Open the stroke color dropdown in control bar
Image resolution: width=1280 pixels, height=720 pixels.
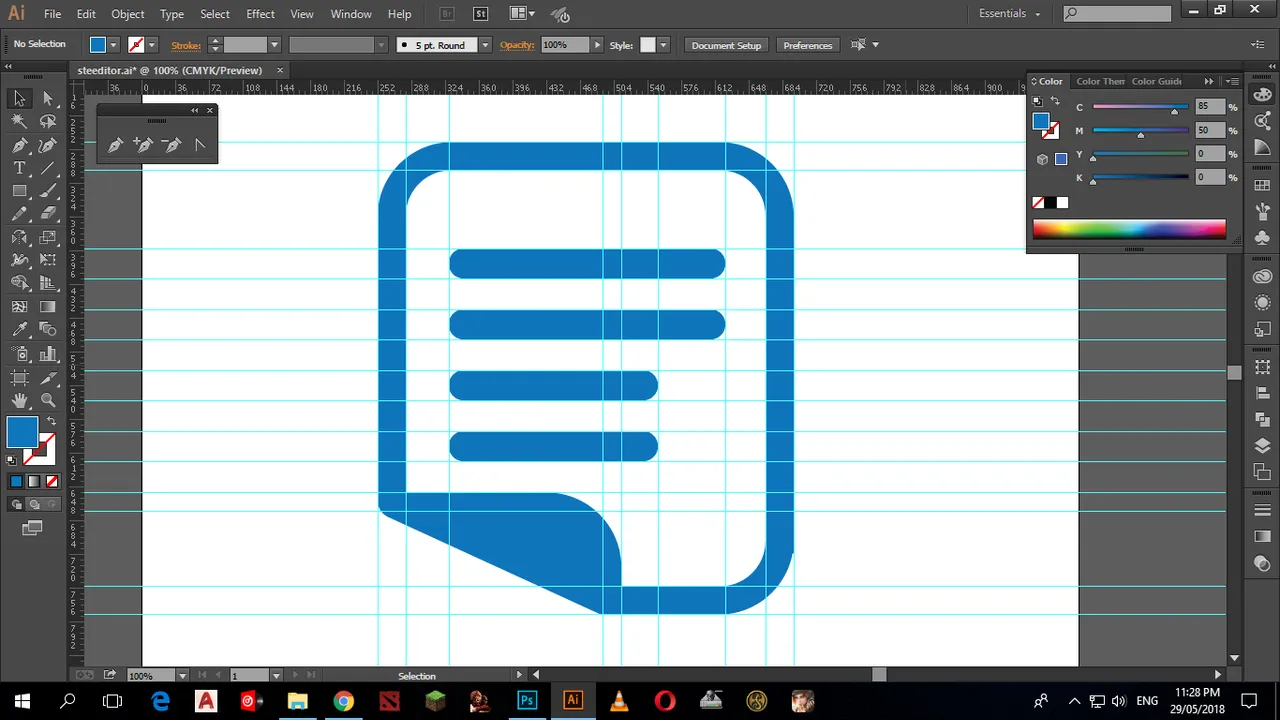[x=151, y=45]
